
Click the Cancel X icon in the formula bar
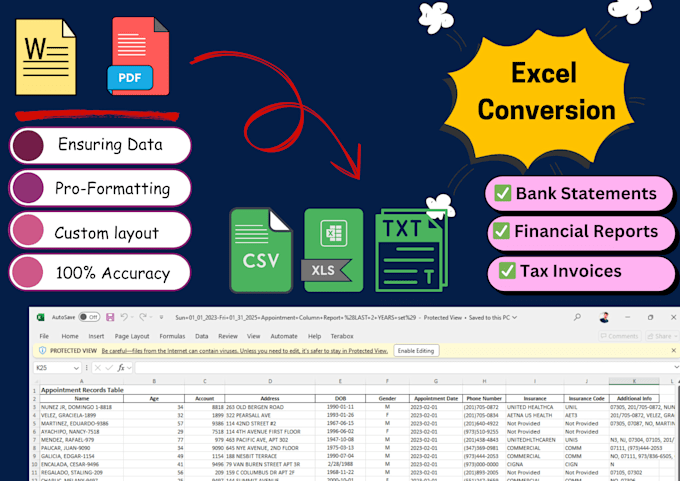coord(98,368)
